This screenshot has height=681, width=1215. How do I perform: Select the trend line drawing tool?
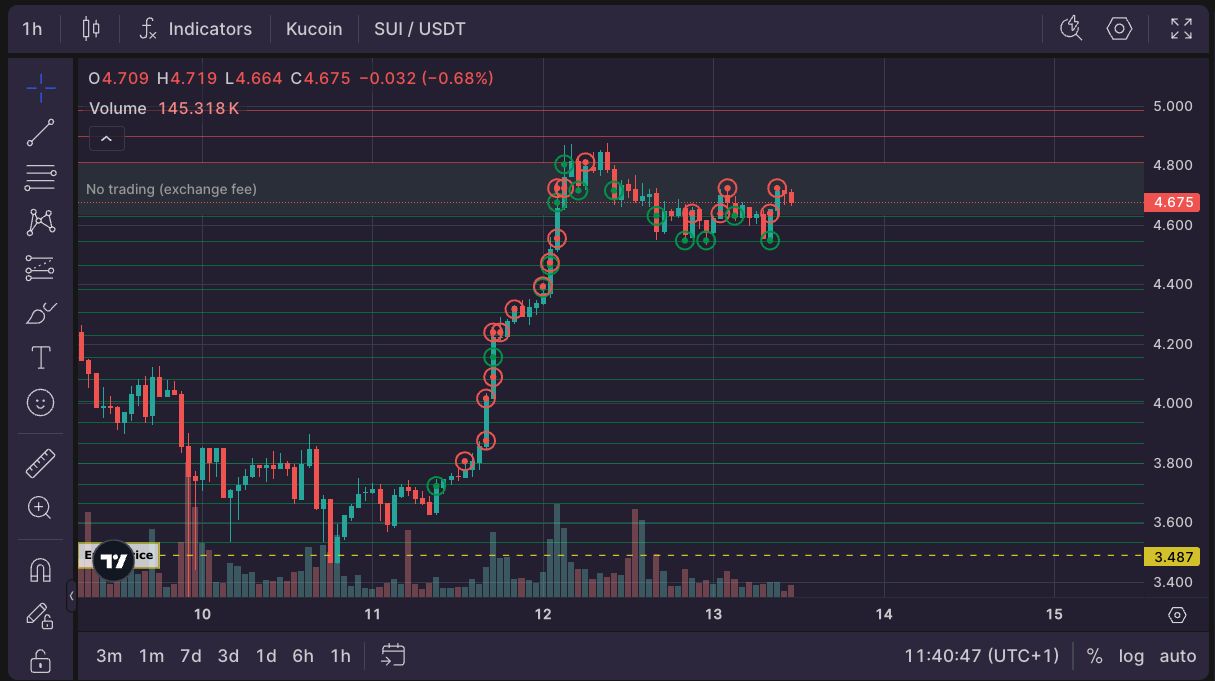point(40,132)
